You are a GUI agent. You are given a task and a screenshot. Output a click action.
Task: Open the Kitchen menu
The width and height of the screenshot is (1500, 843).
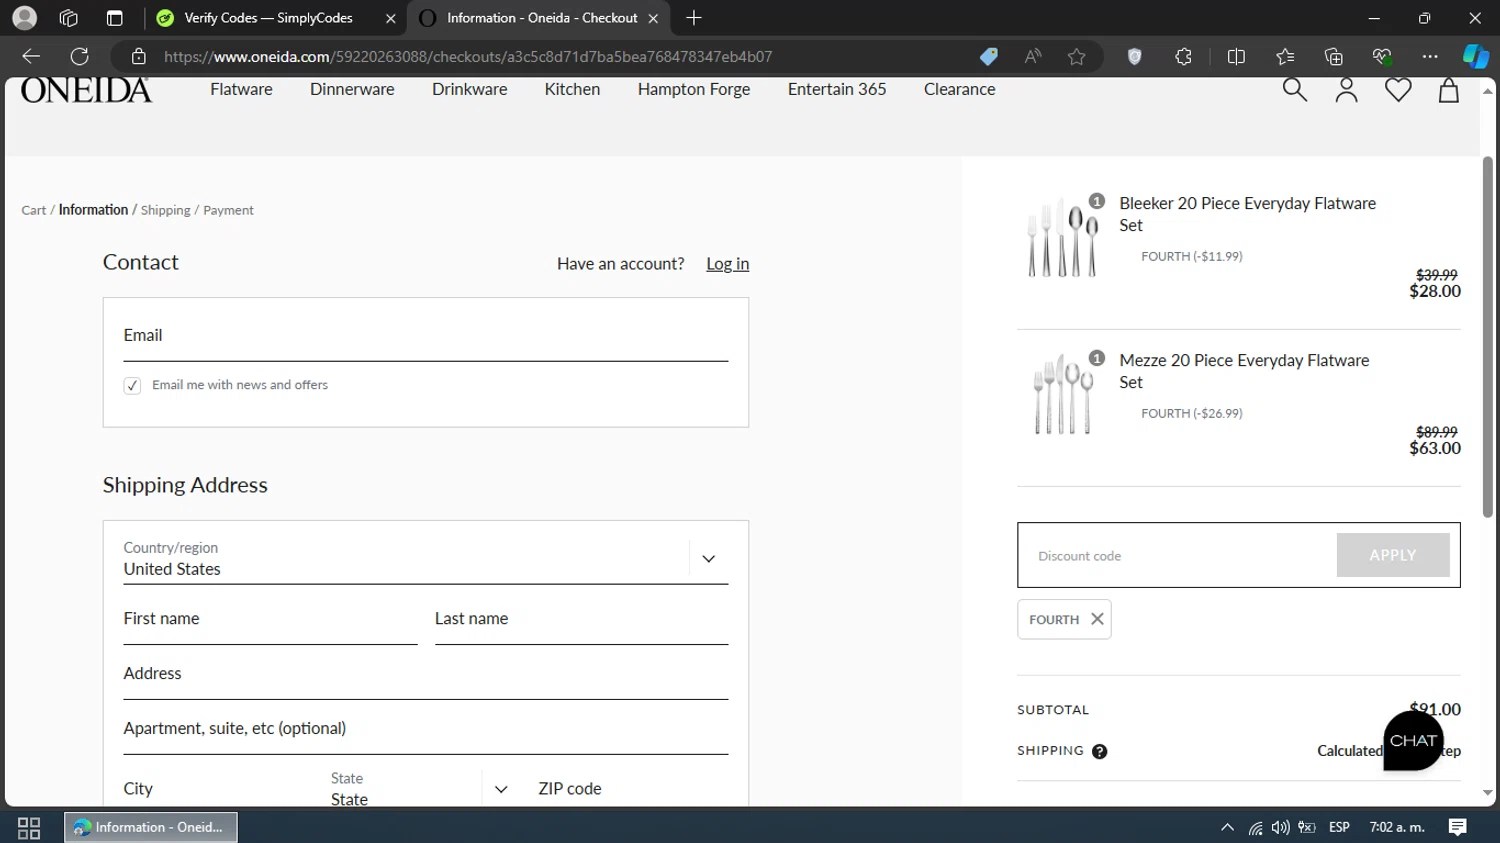pos(572,89)
